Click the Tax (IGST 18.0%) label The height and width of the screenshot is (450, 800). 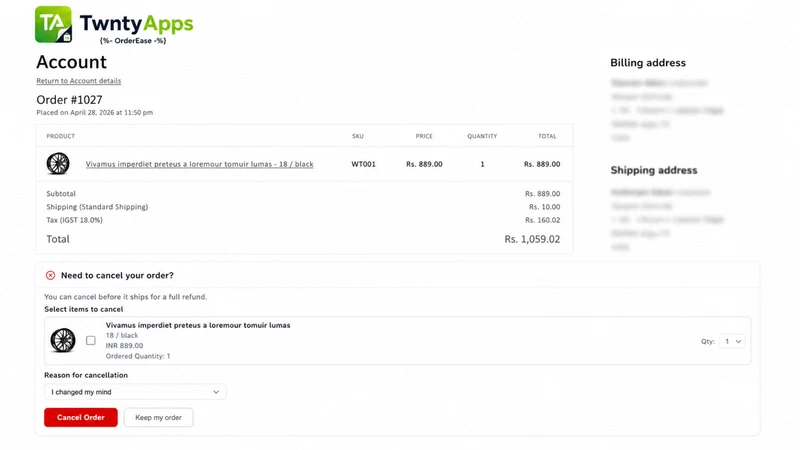74,220
